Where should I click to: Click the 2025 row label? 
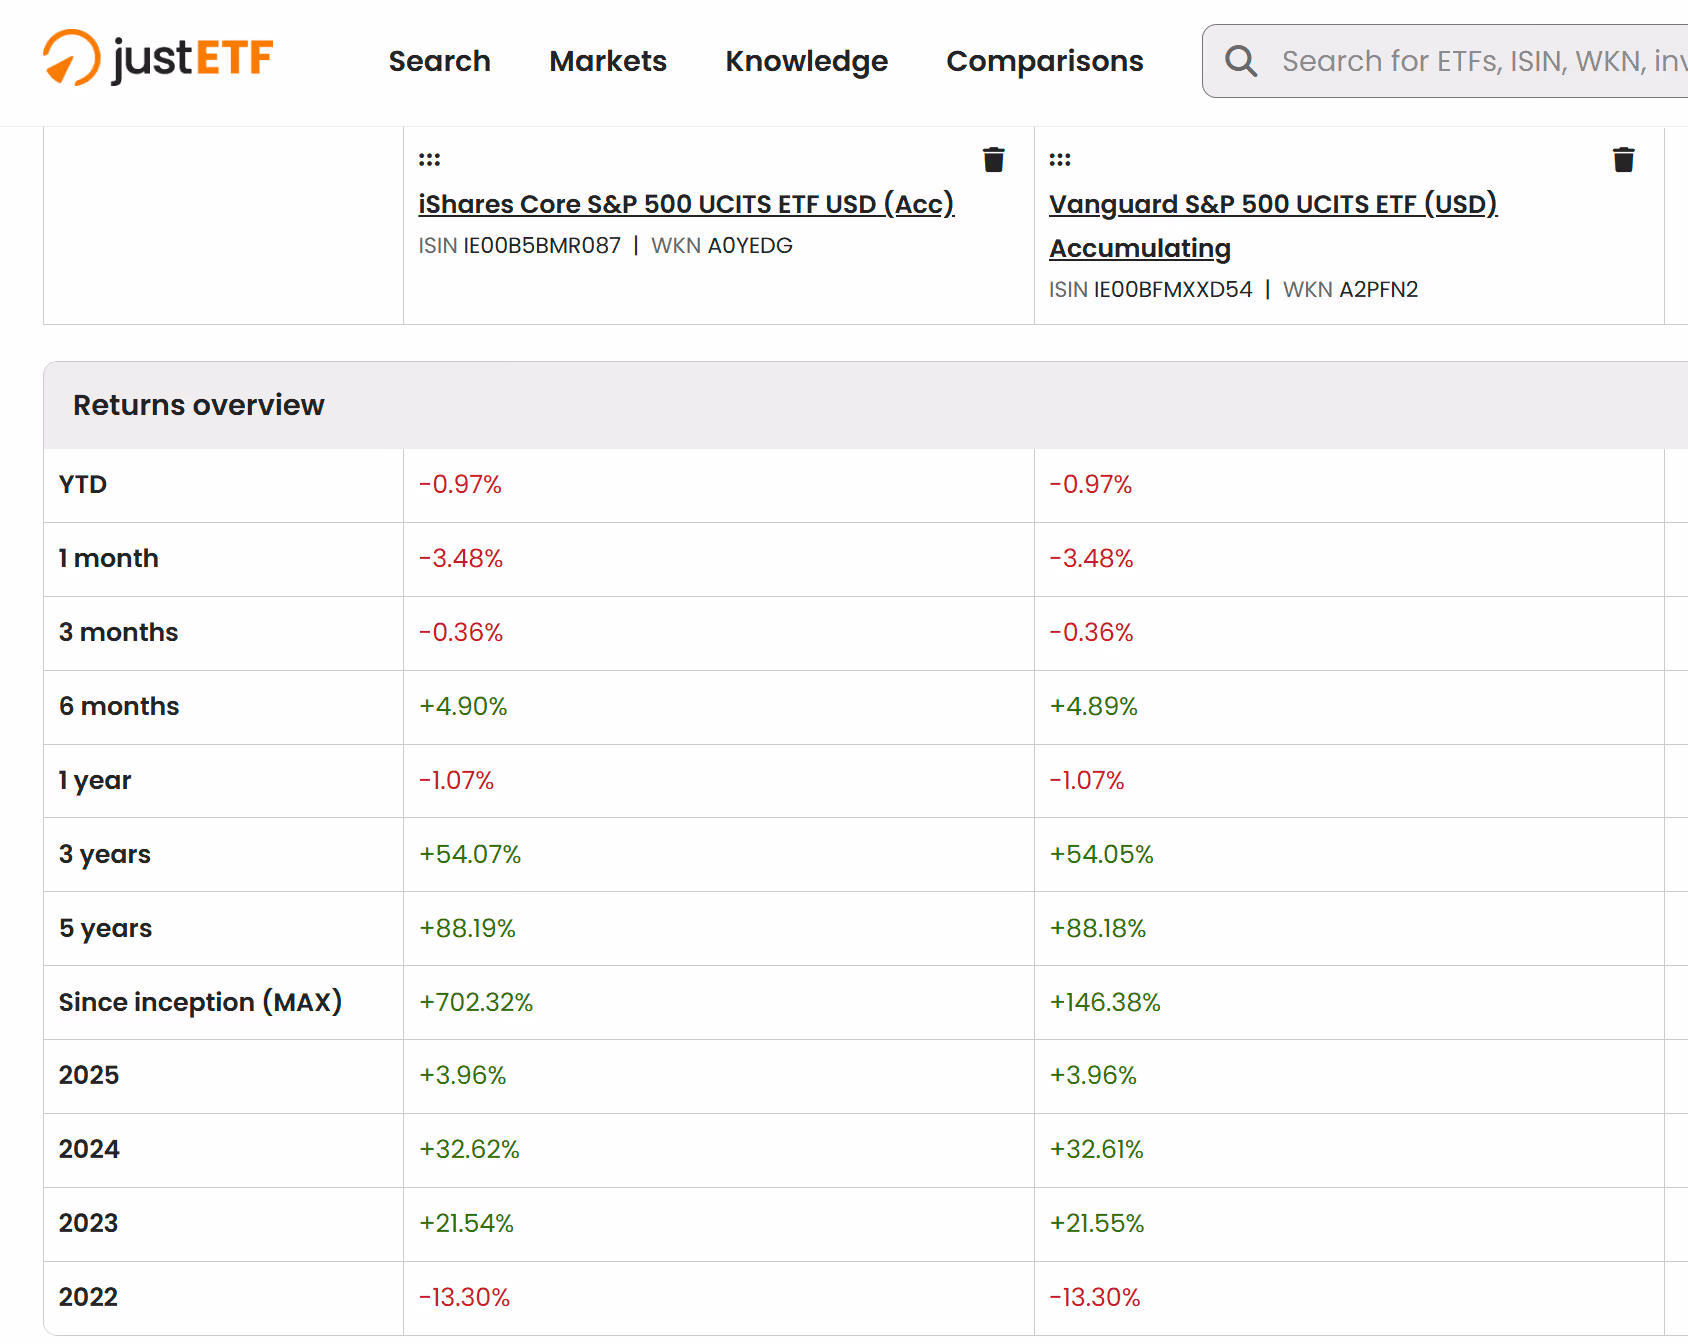tap(89, 1076)
